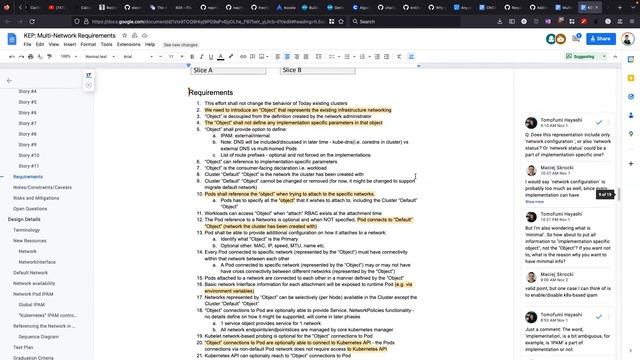Image resolution: width=640 pixels, height=360 pixels.
Task: Jump to Design Details in the outline
Action: pyautogui.click(x=24, y=219)
